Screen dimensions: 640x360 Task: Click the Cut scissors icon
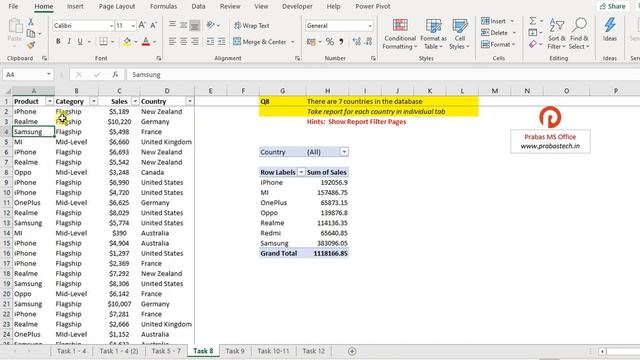[31, 22]
